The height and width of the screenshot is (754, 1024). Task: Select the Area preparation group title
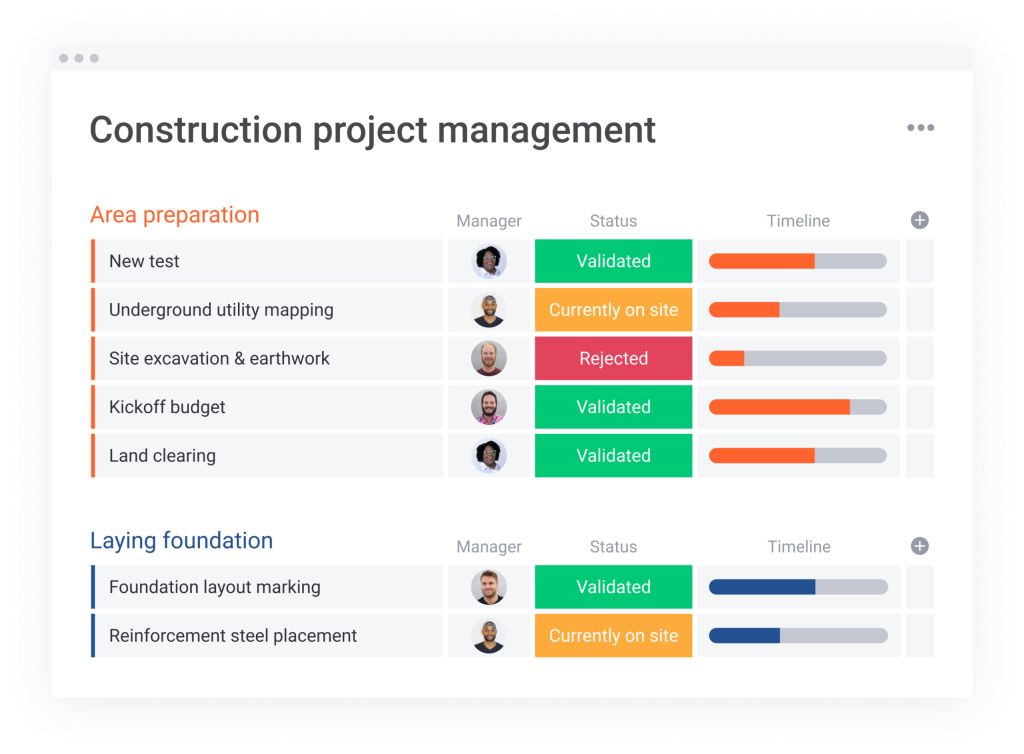click(x=174, y=214)
